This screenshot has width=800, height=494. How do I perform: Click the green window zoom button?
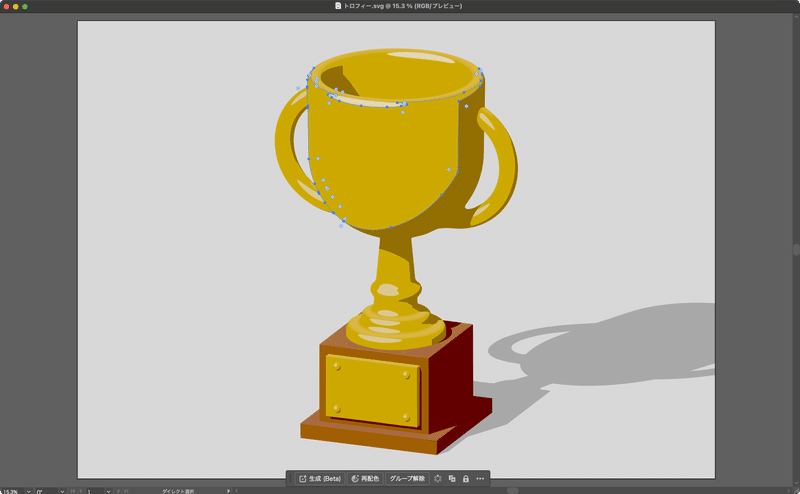(24, 6)
